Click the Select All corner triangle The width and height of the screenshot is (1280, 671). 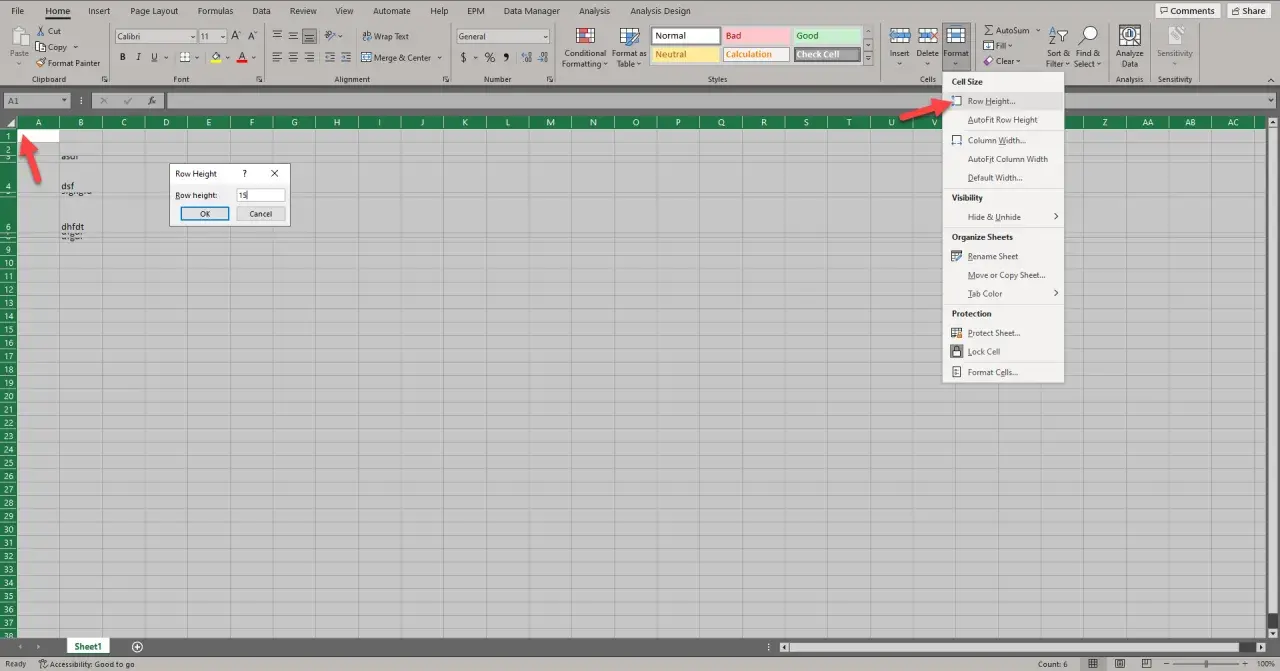[x=9, y=122]
